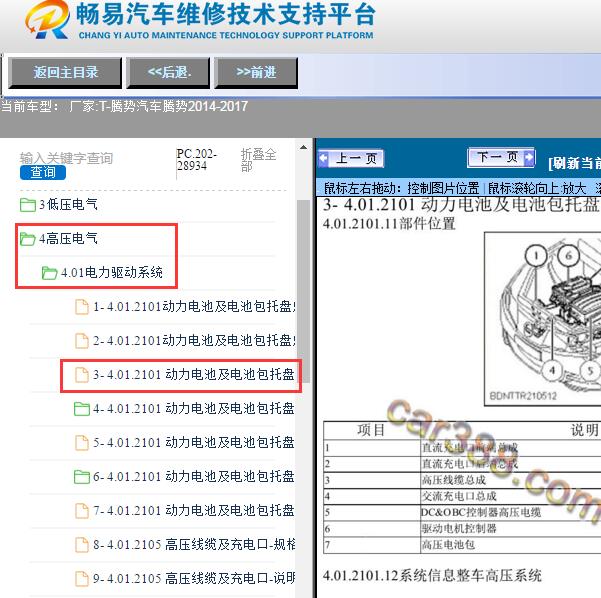Open folder entry 6-4.01.2101 动力电池及电池包托盘
This screenshot has width=601, height=598.
point(194,476)
